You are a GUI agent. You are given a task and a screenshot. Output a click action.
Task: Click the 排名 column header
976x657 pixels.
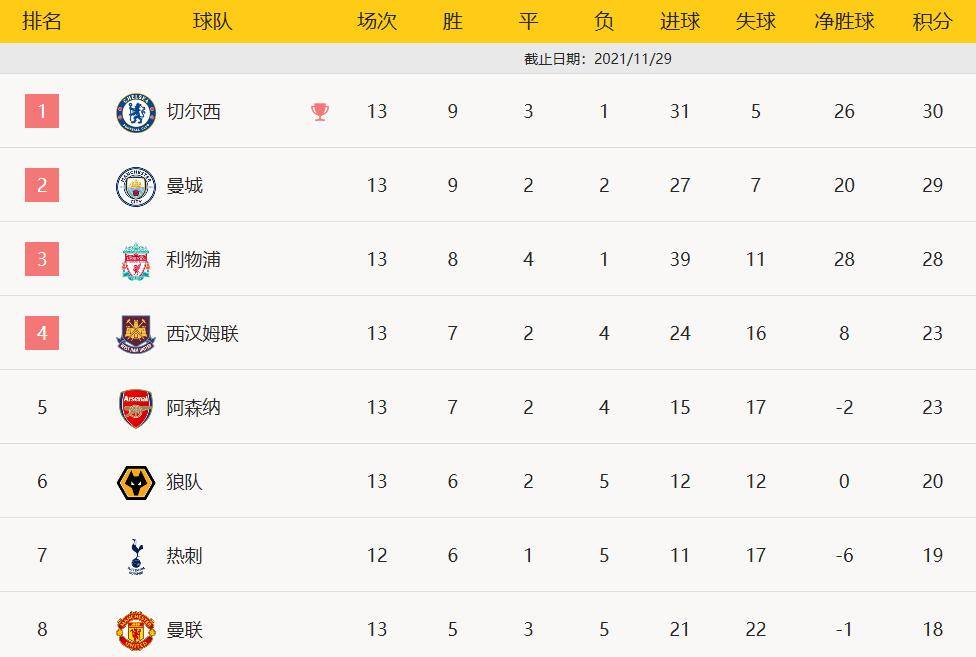click(42, 21)
